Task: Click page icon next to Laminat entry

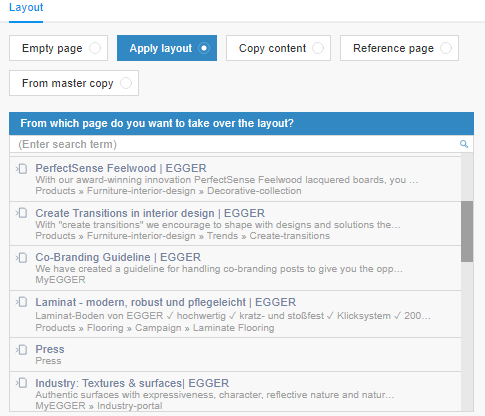Action: point(22,302)
